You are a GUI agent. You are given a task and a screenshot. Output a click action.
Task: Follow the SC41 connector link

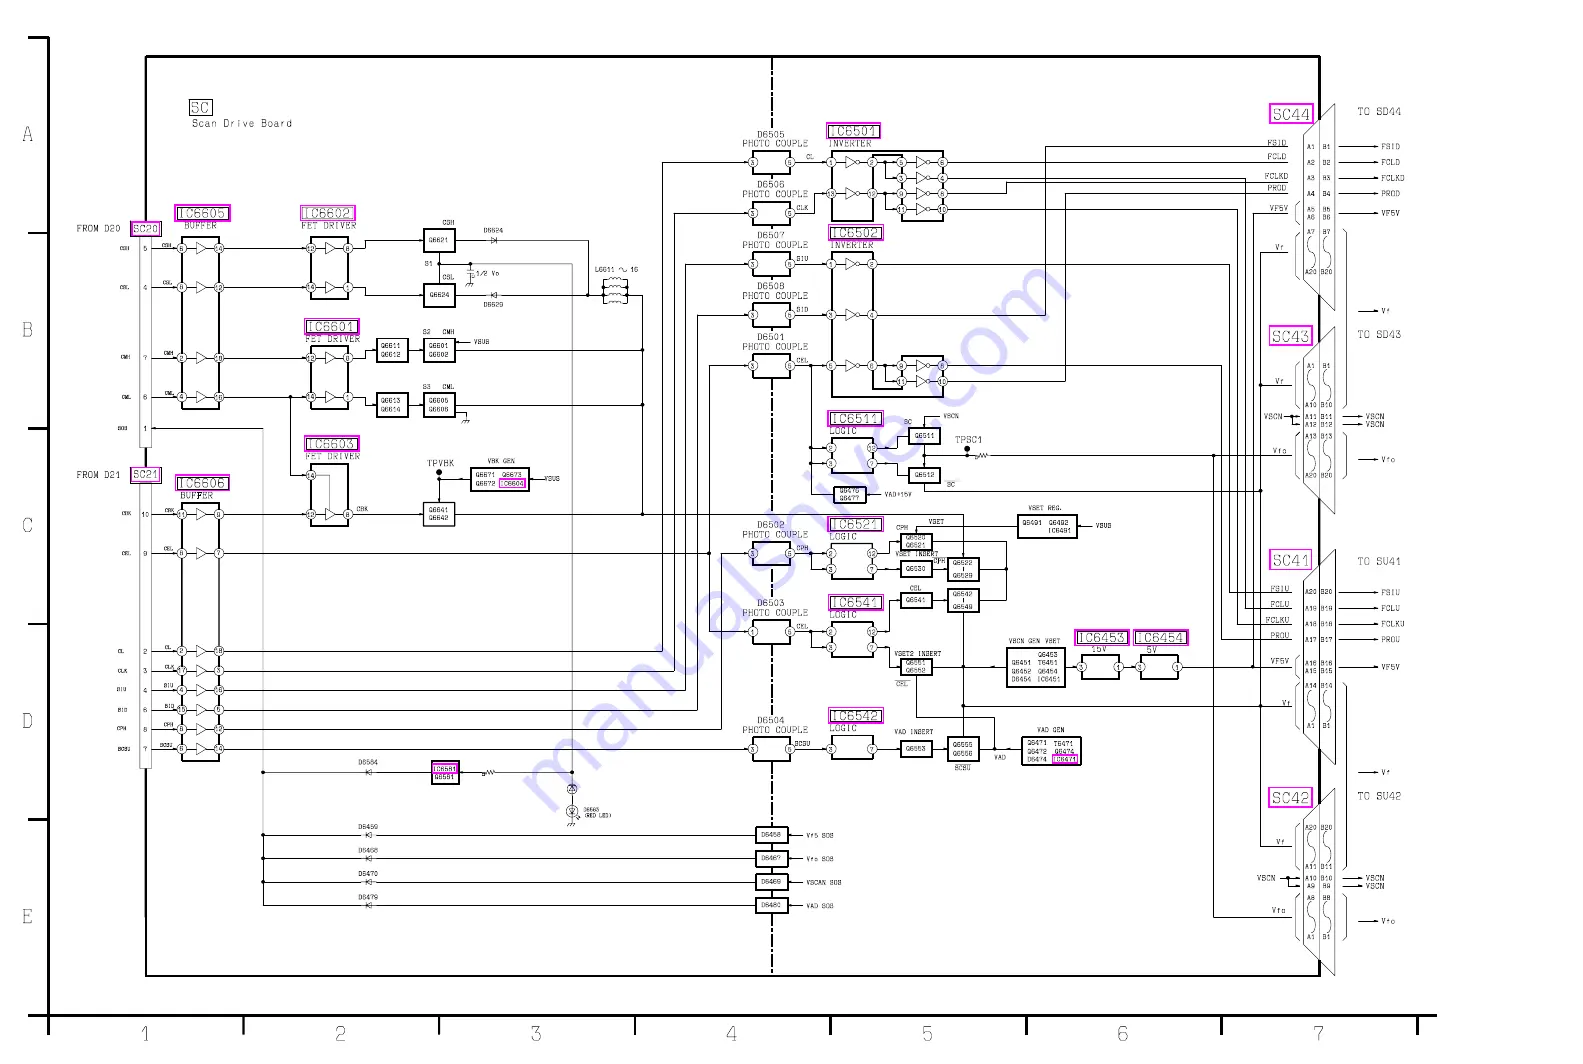click(1291, 560)
